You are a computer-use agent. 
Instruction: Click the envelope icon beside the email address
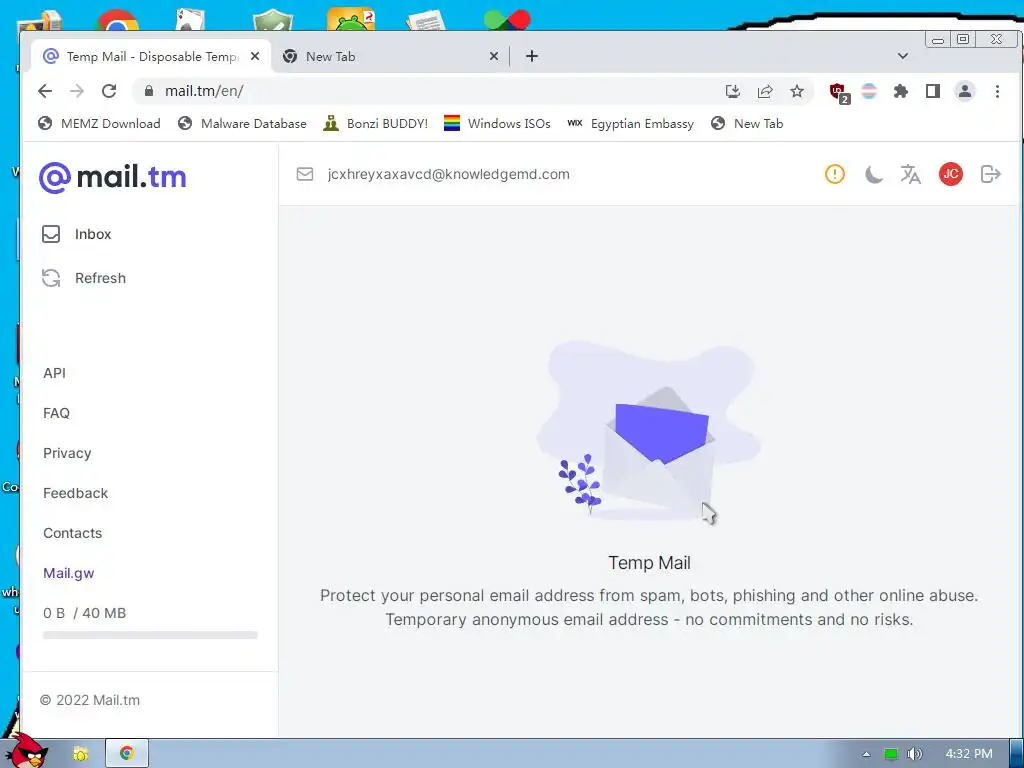click(305, 174)
